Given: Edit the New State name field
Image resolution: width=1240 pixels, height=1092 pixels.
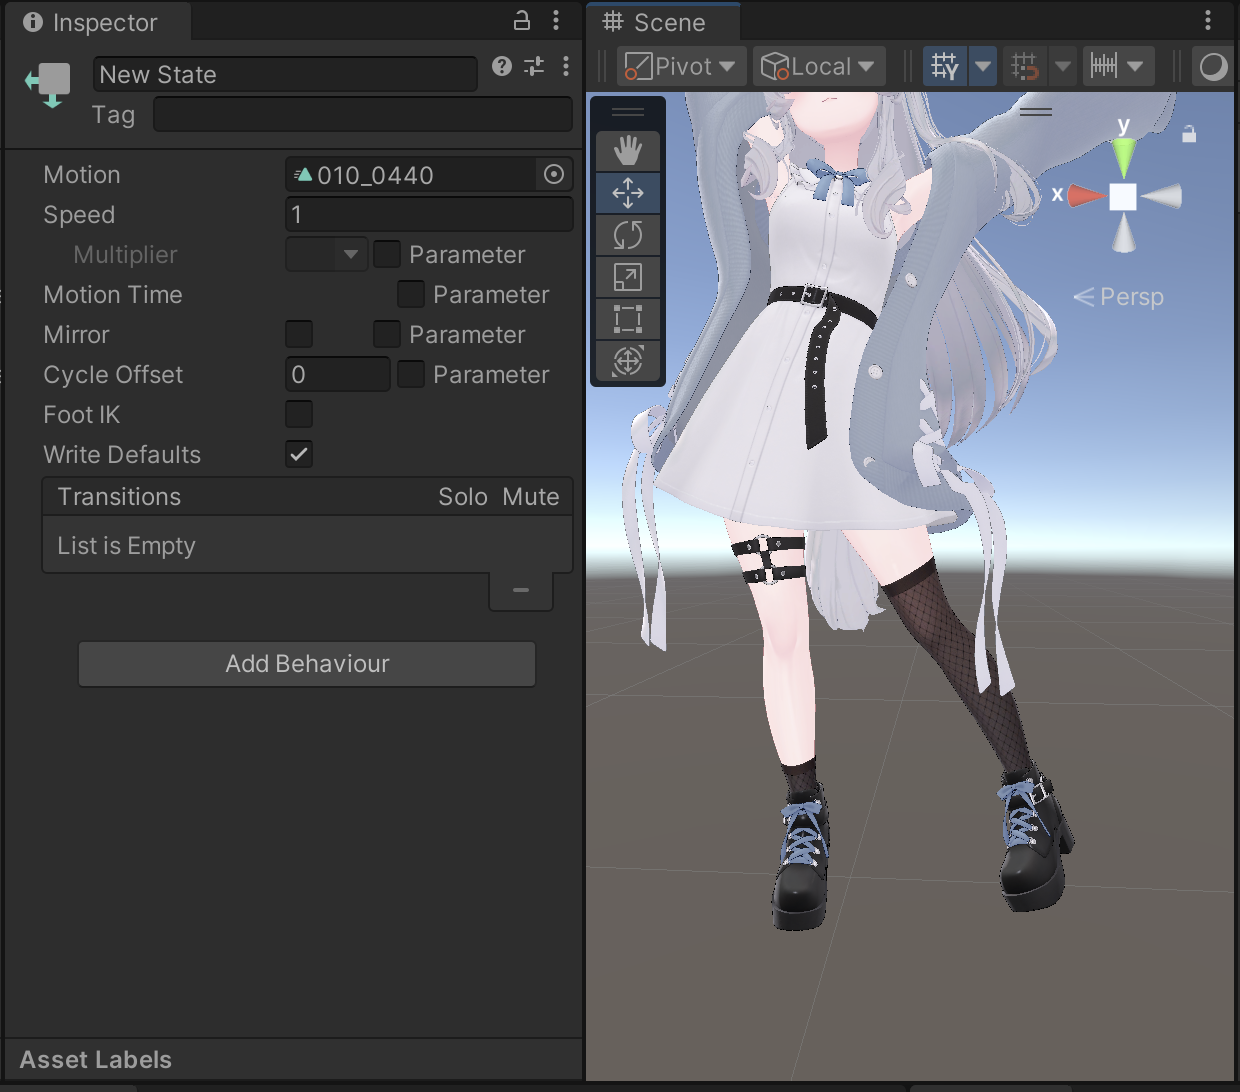Looking at the screenshot, I should pos(285,74).
